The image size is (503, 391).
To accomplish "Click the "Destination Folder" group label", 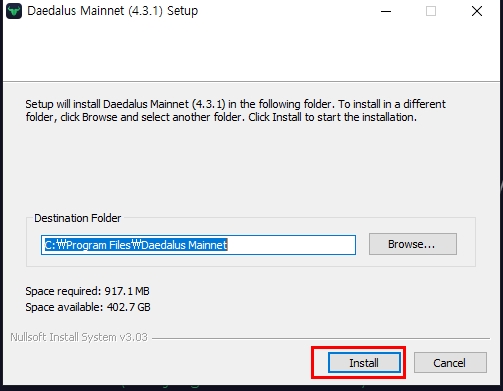I will pyautogui.click(x=78, y=218).
